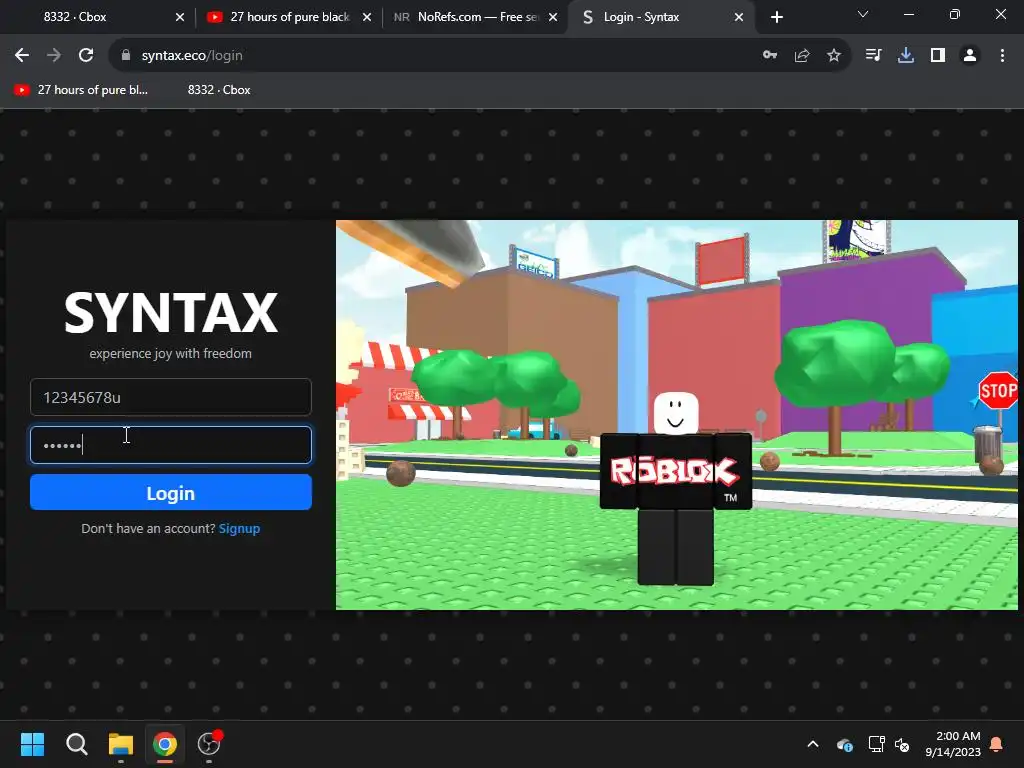1024x768 pixels.
Task: Go back using browser back arrow
Action: 22,56
